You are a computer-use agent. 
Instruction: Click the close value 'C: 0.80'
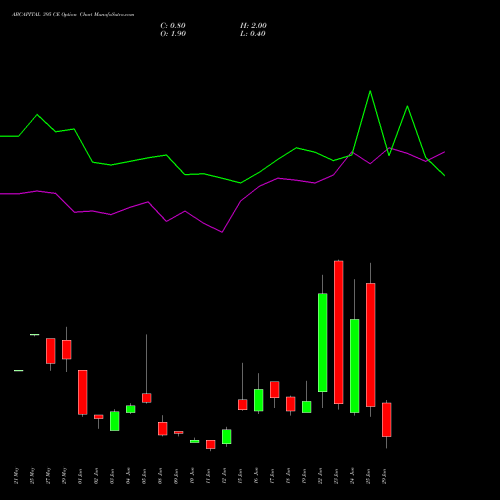pyautogui.click(x=173, y=26)
